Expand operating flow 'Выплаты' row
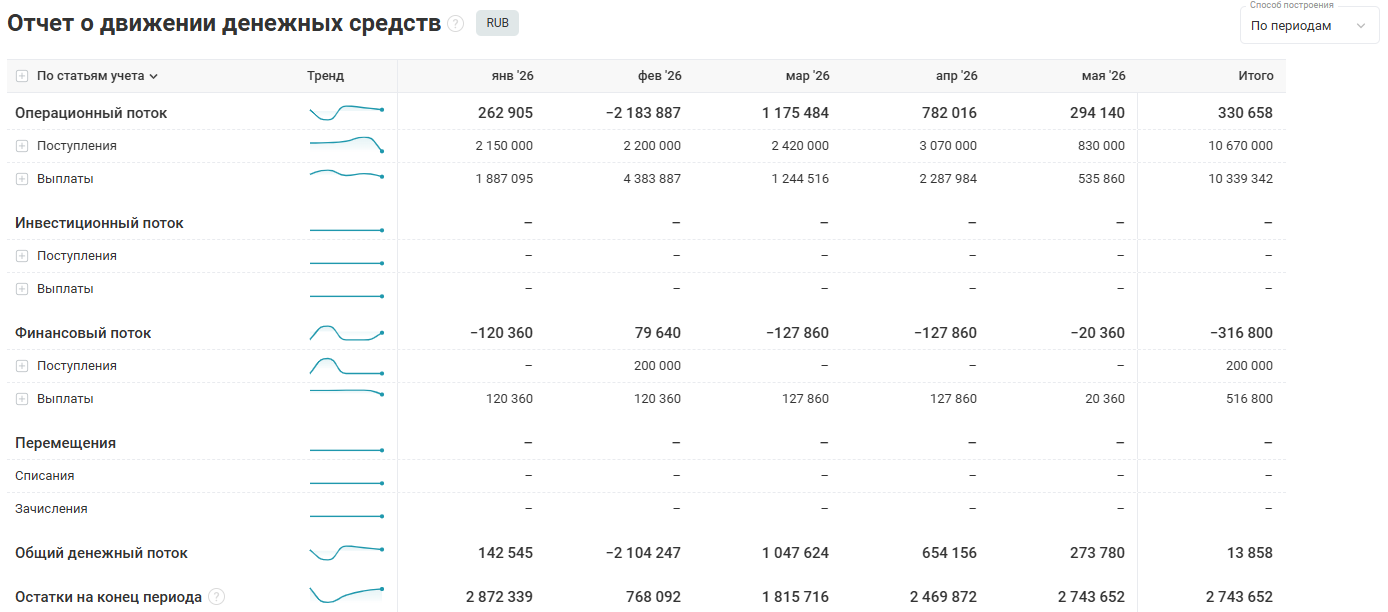The image size is (1388, 612). pos(22,179)
